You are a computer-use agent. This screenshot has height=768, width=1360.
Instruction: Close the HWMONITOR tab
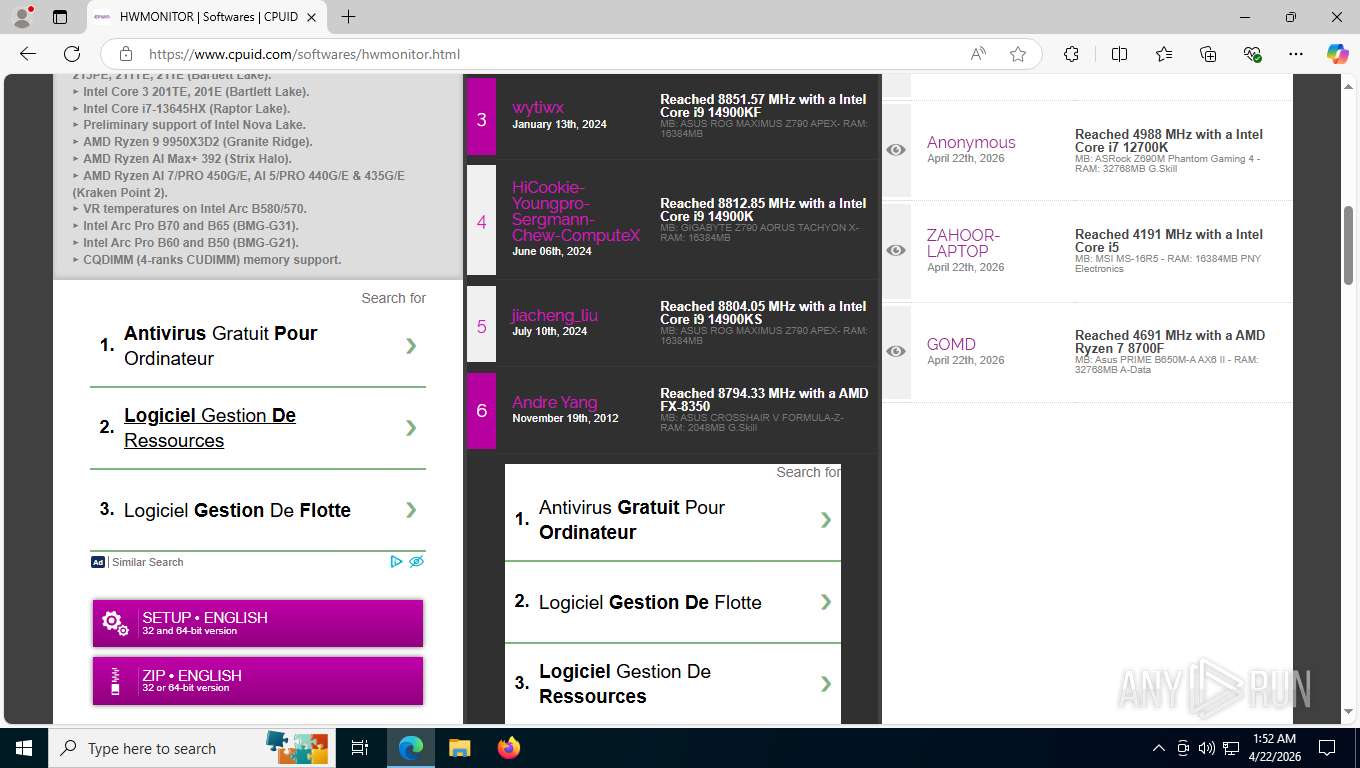(x=312, y=17)
